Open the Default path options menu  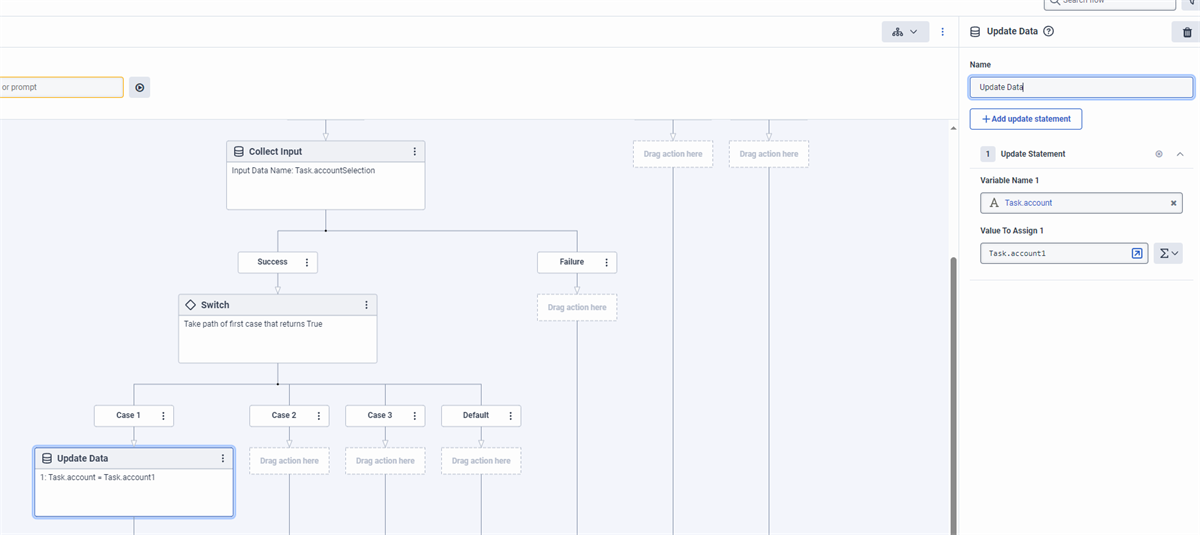tap(510, 416)
